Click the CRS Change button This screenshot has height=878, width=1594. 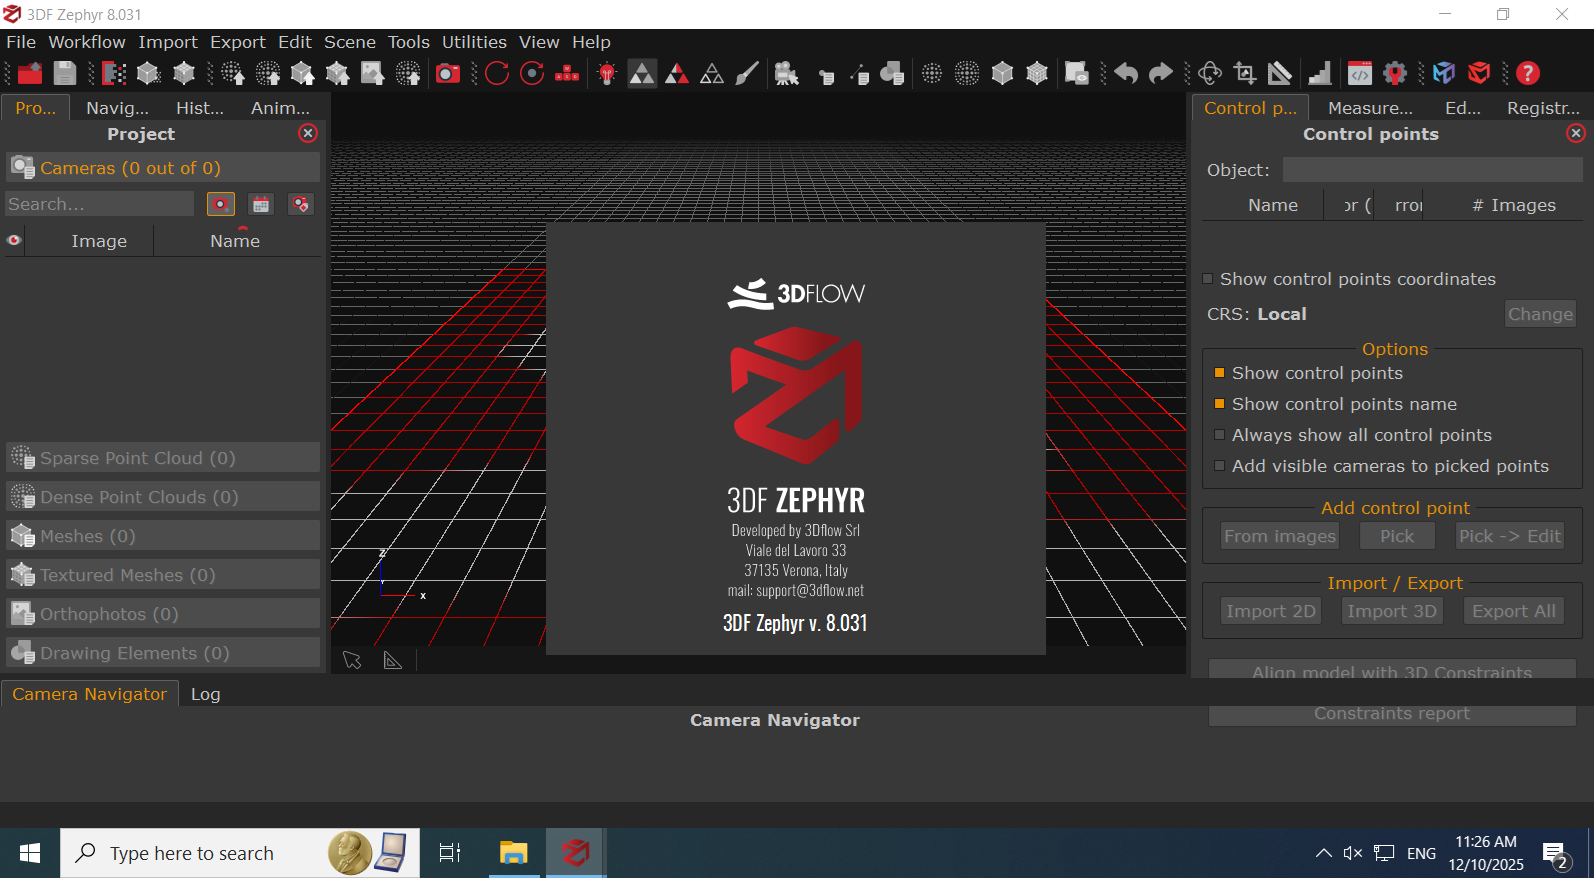[1539, 314]
